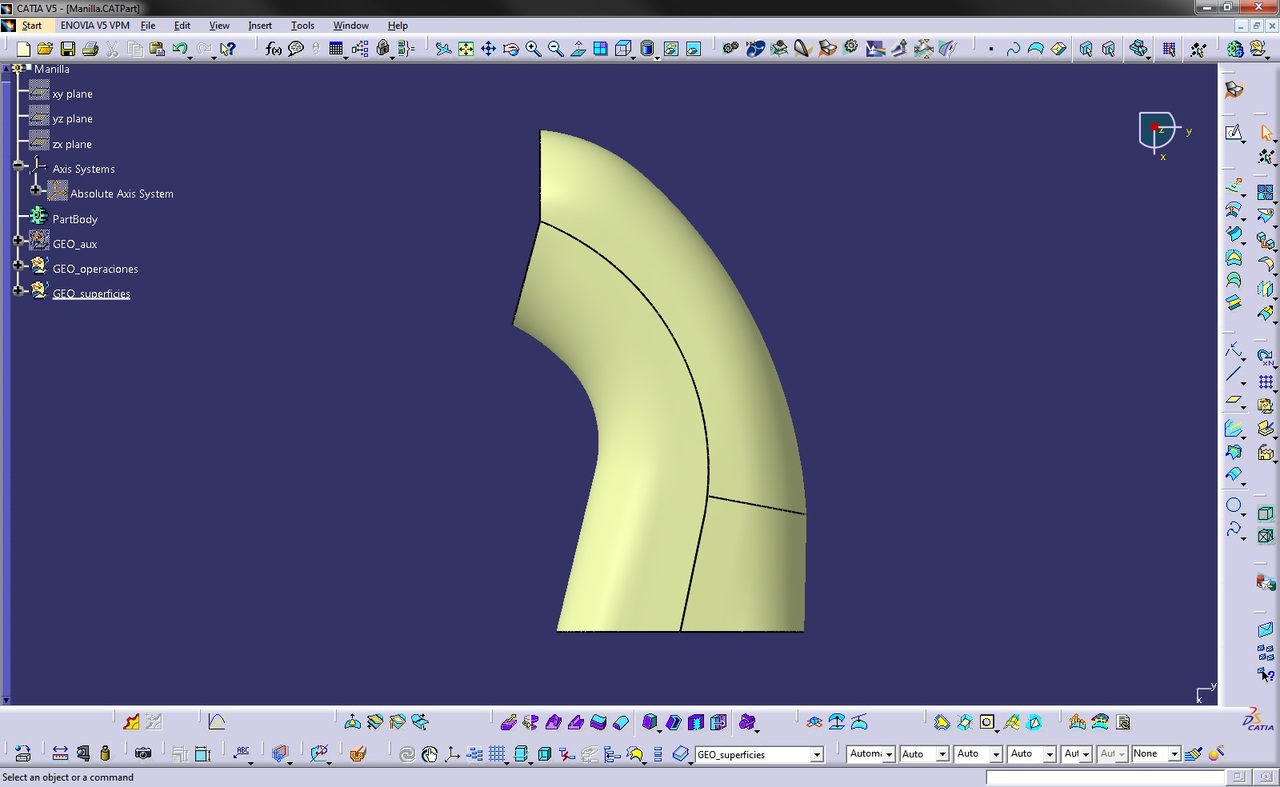Viewport: 1280px width, 787px height.
Task: Select the xy plane in the tree
Action: [x=72, y=94]
